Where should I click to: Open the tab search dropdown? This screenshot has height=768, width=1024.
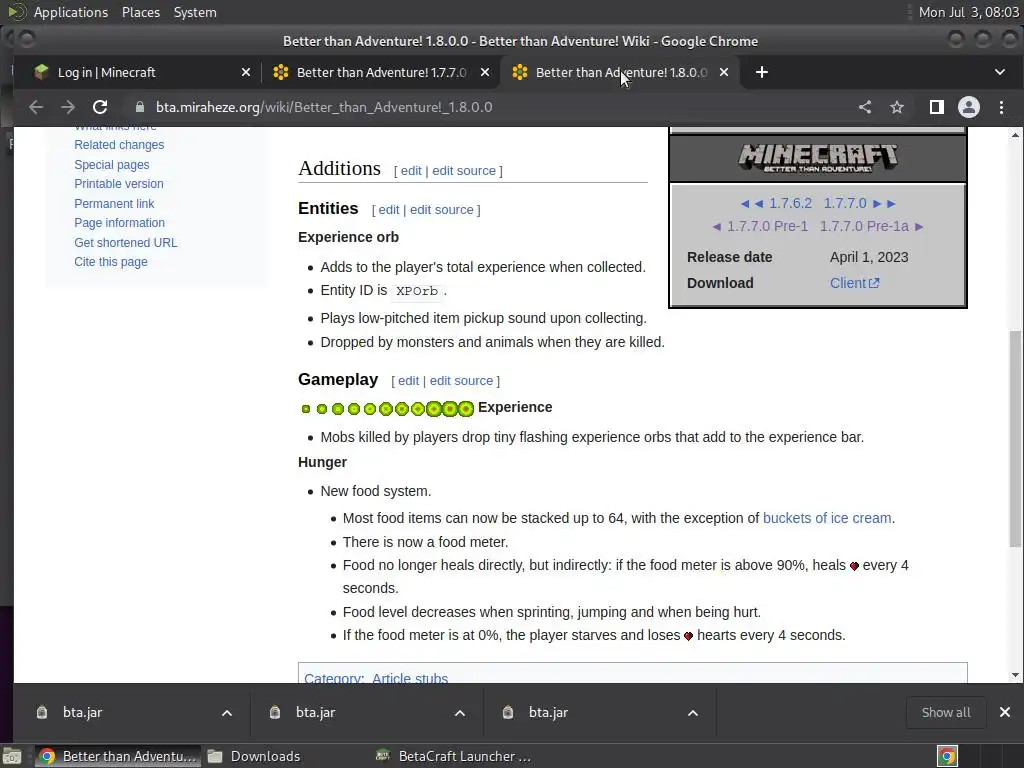click(x=1000, y=72)
